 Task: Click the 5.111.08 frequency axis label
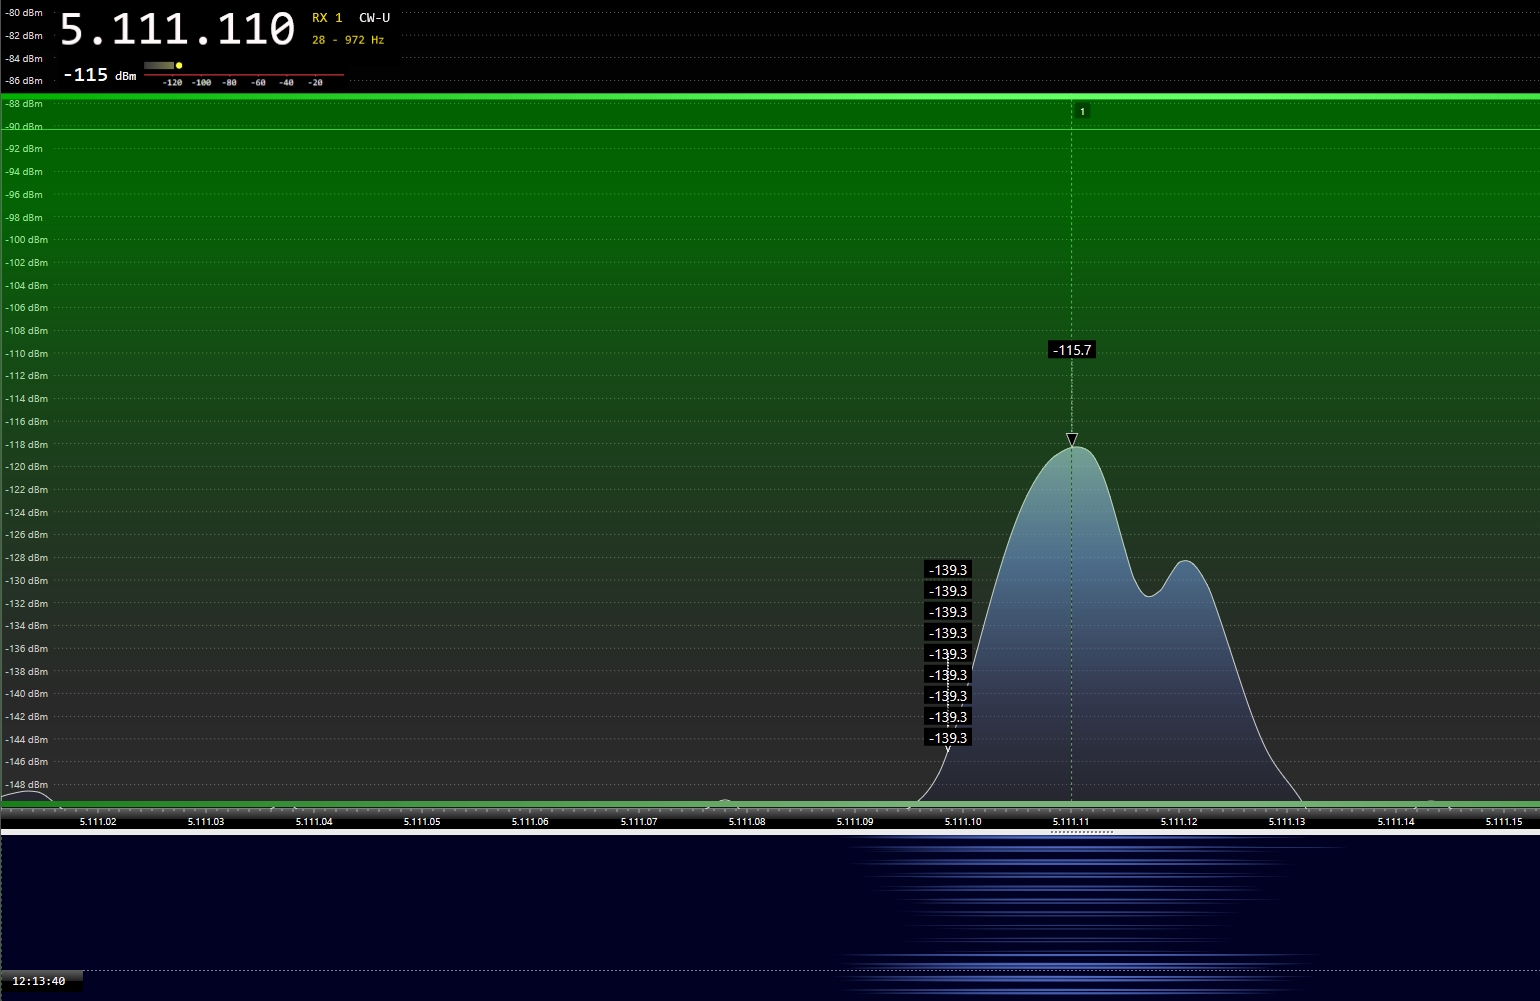pyautogui.click(x=747, y=822)
